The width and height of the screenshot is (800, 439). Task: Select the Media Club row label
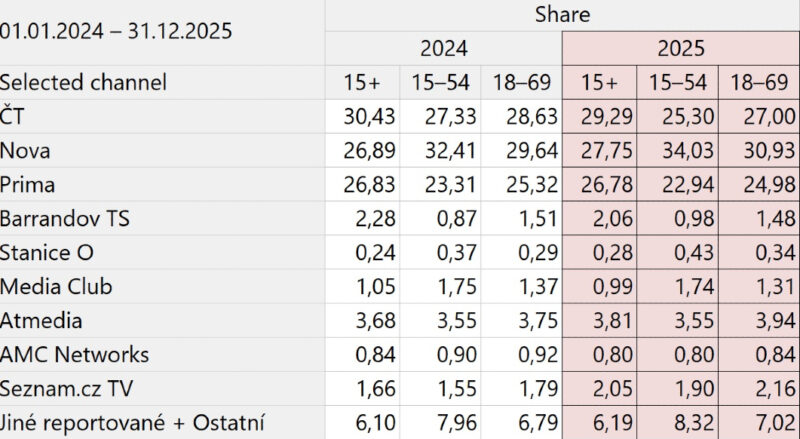click(56, 286)
